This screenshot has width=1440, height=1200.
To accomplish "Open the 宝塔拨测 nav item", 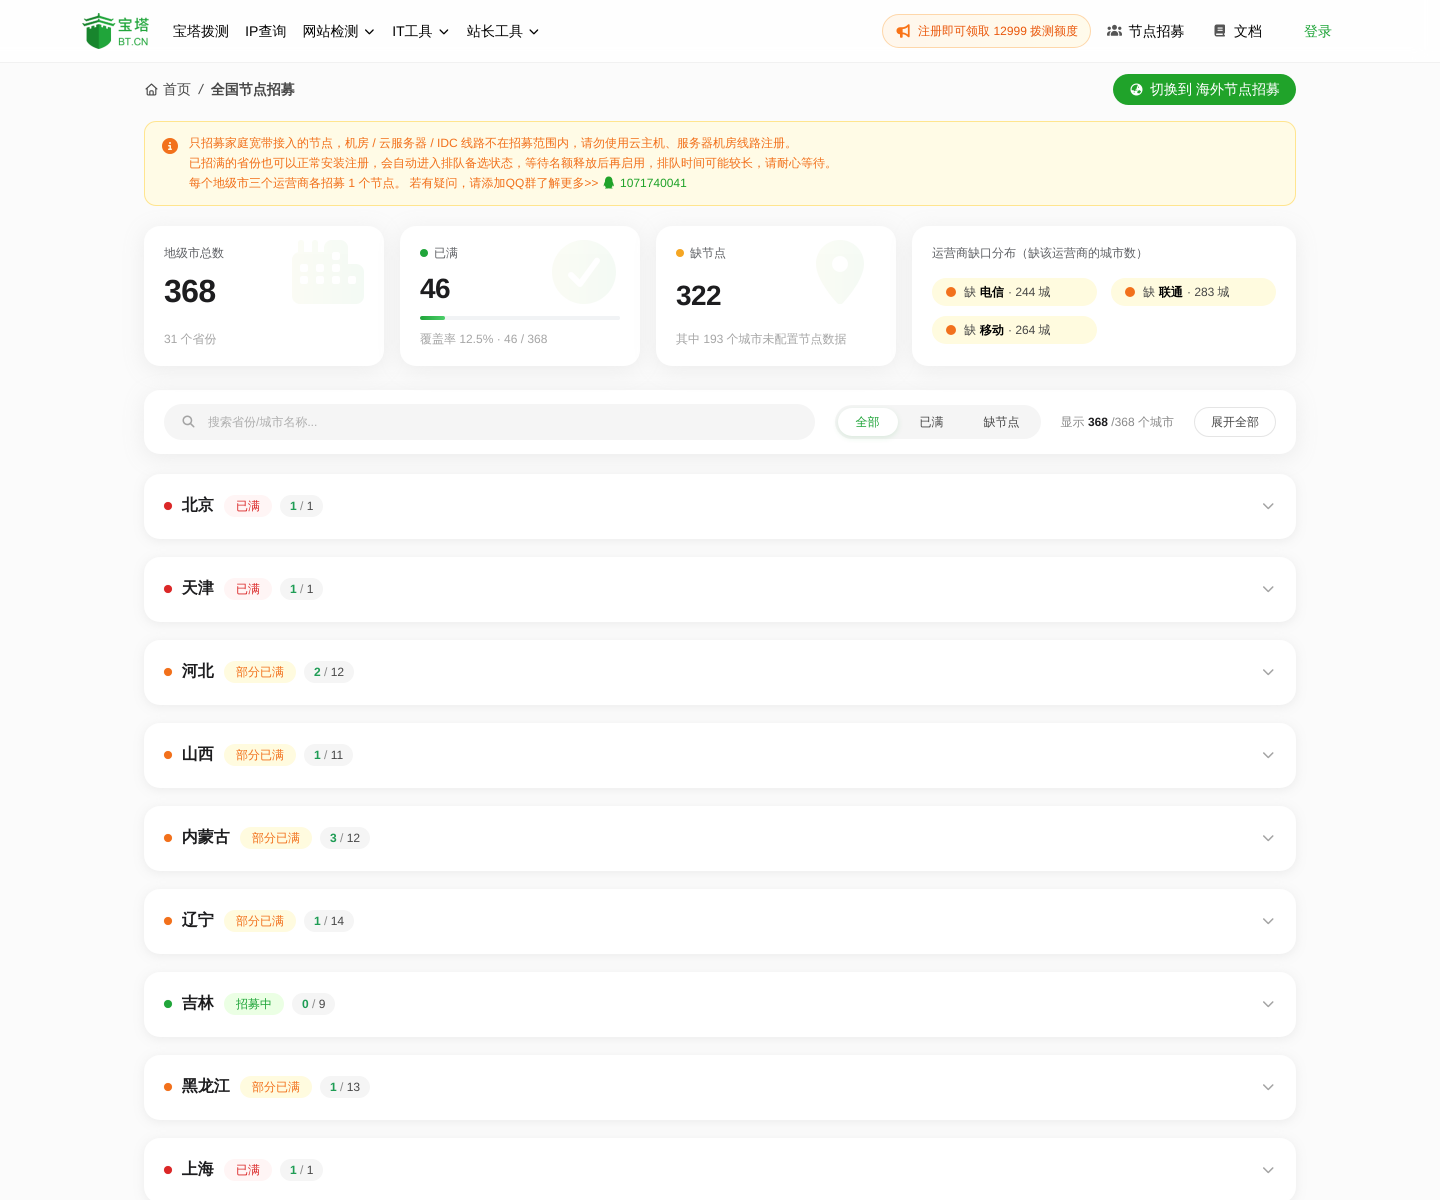I will pyautogui.click(x=201, y=31).
